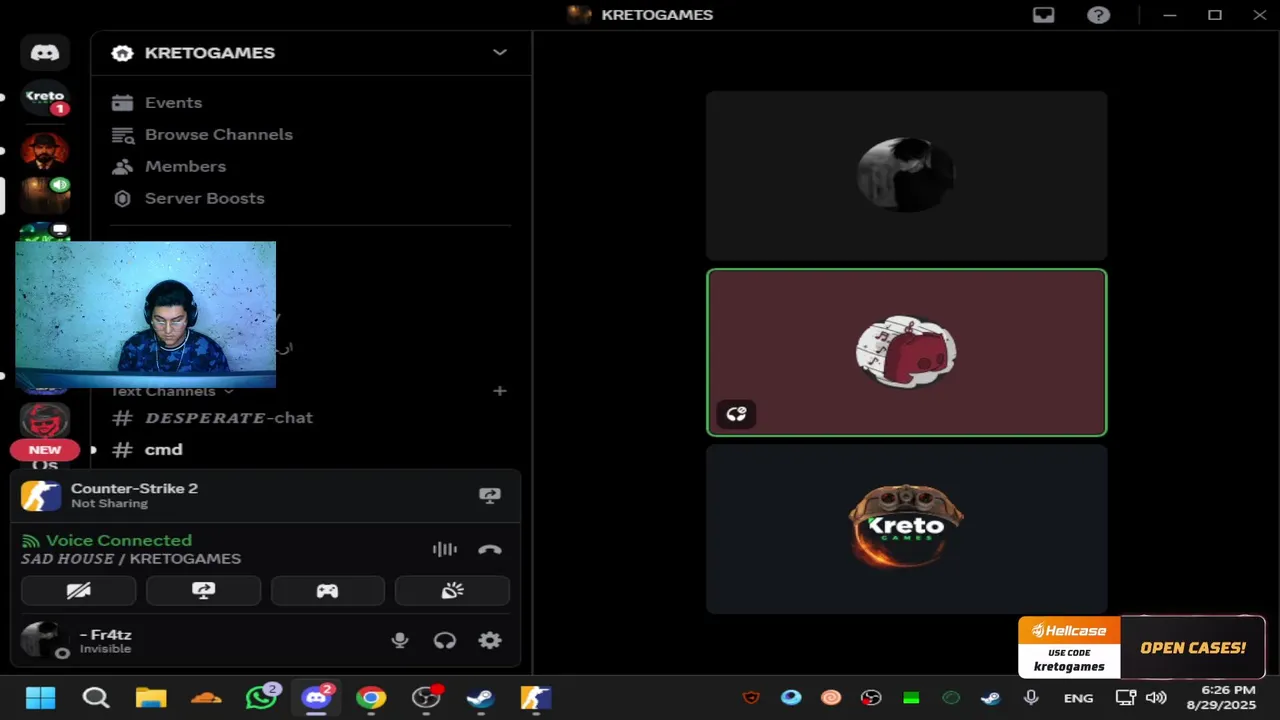Open Google Chrome from taskbar
This screenshot has height=720, width=1280.
371,698
